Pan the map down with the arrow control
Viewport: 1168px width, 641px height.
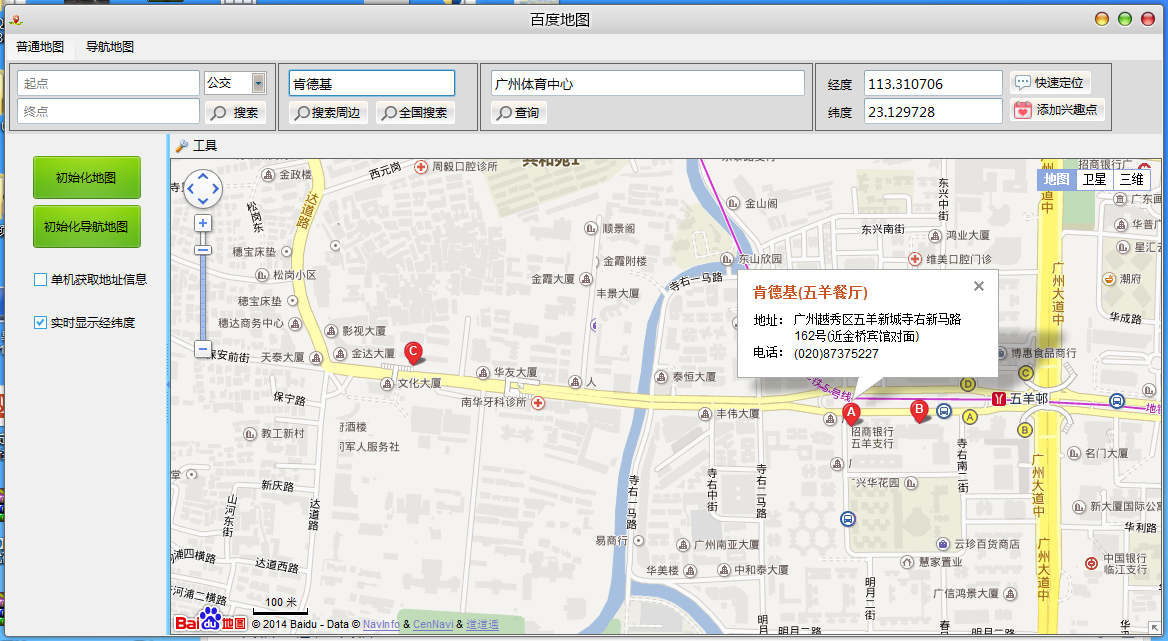point(203,202)
